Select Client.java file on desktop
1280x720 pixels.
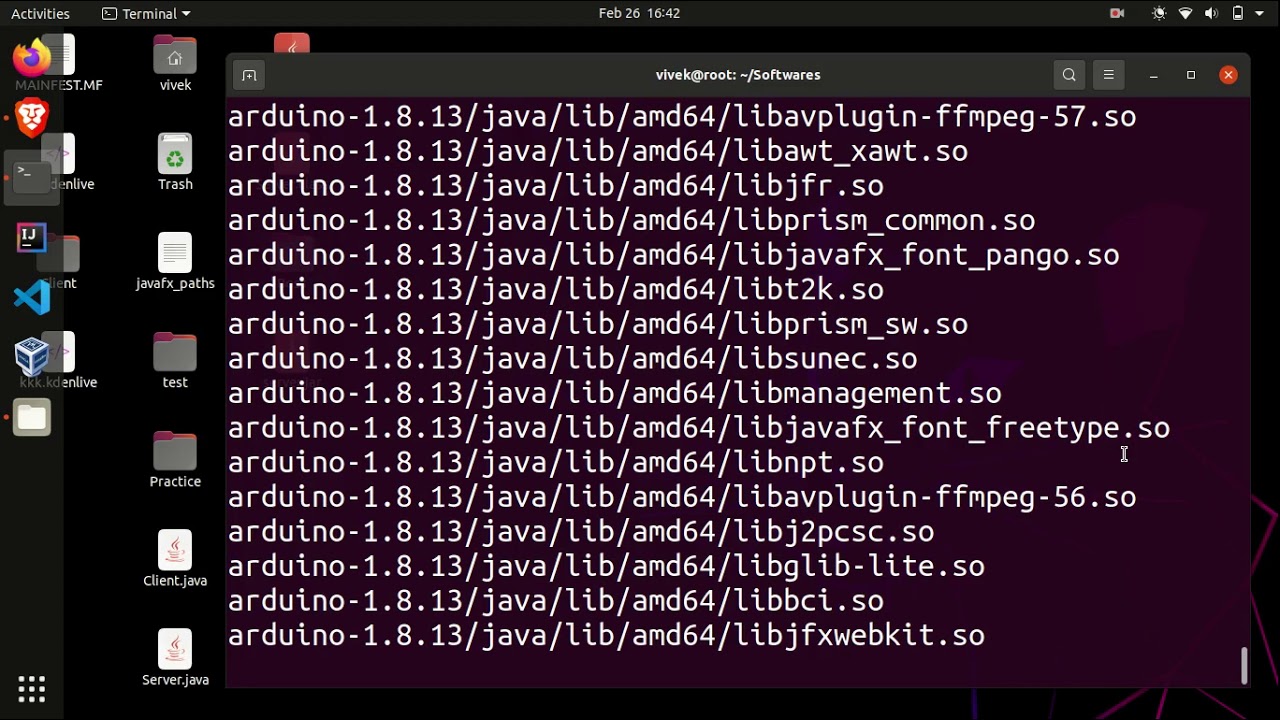[x=175, y=559]
